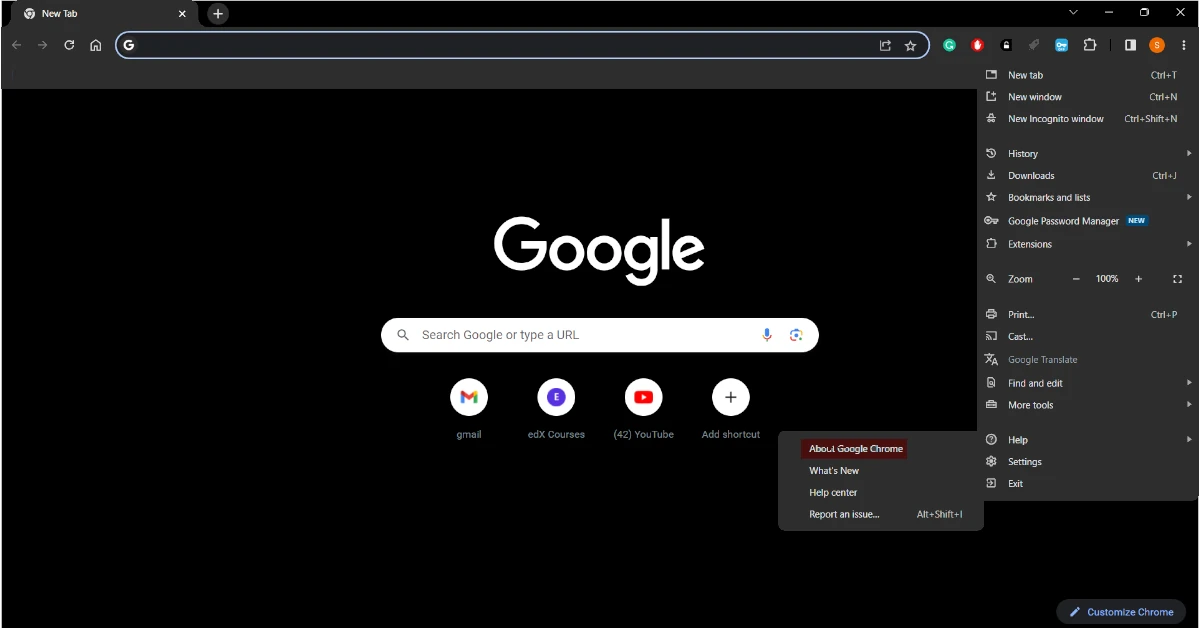Image resolution: width=1200 pixels, height=628 pixels.
Task: Open Settings from the menu
Action: (x=1088, y=462)
